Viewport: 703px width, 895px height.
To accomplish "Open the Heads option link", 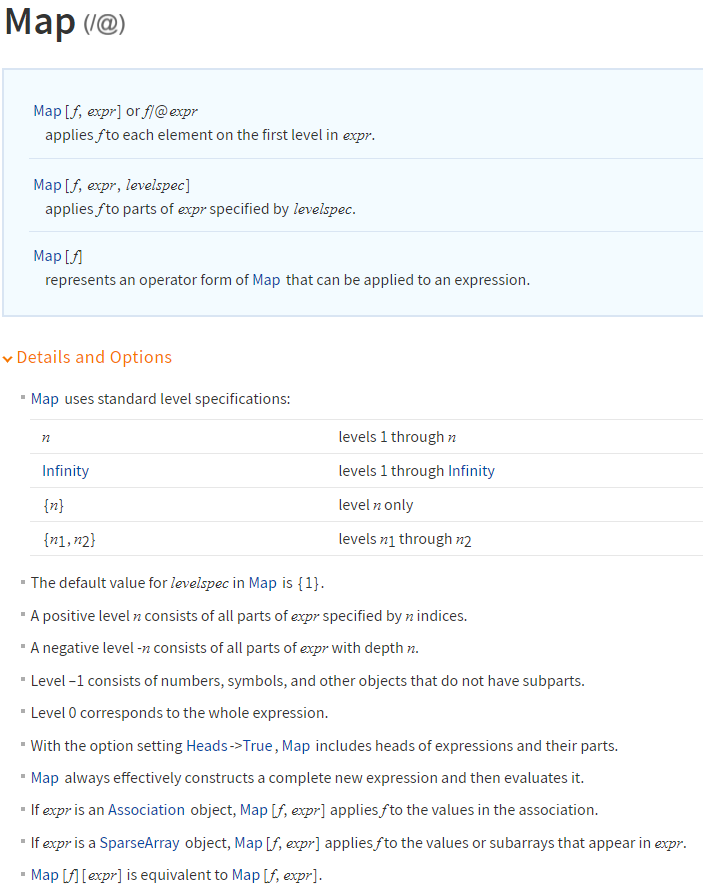I will click(207, 746).
